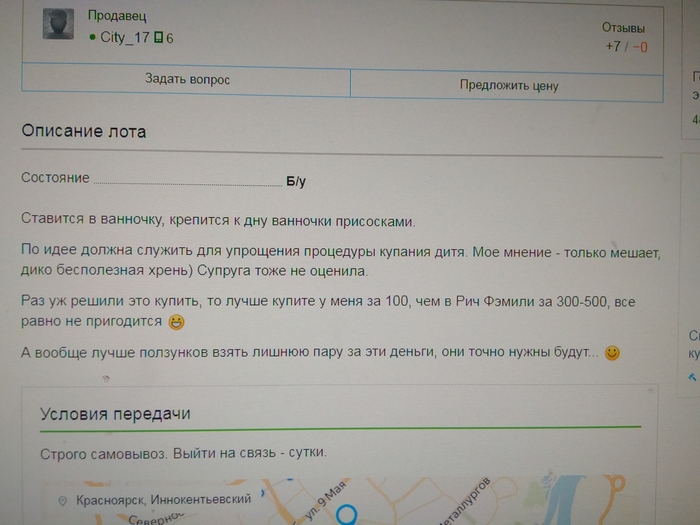Viewport: 700px width, 525px height.
Task: Click the blue circle map marker
Action: 346,514
